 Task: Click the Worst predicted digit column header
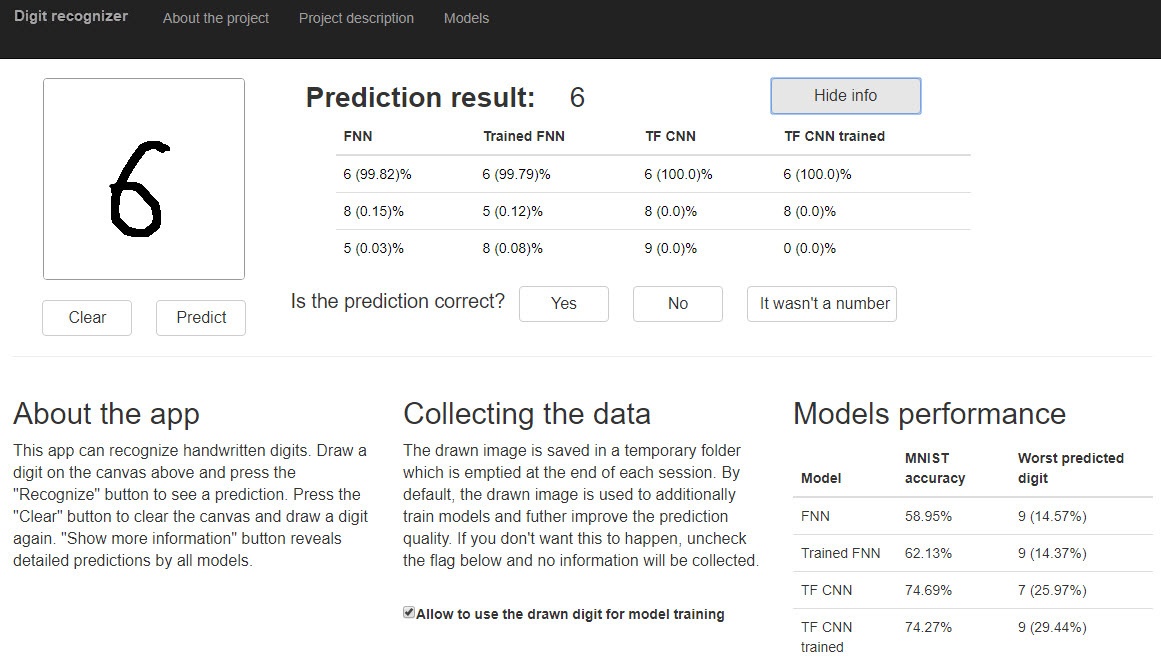point(1070,468)
